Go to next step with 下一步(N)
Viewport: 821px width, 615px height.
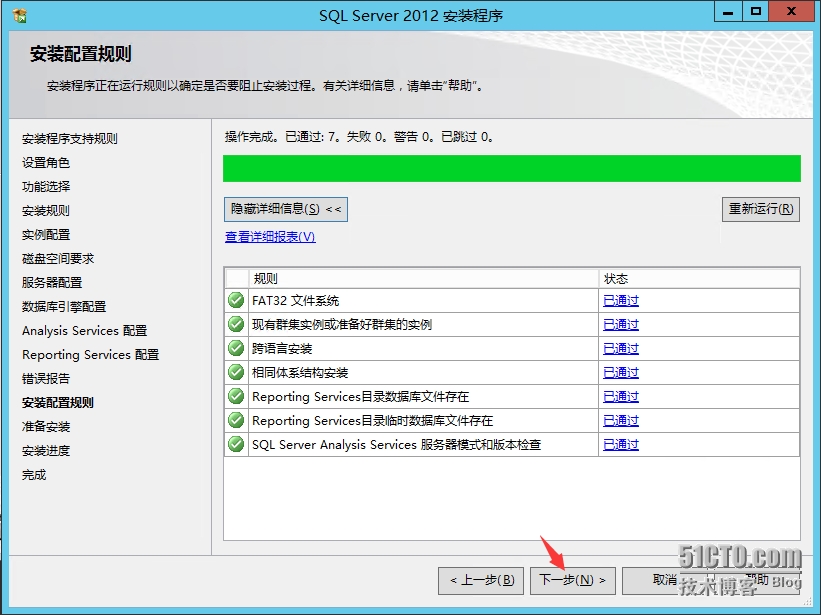coord(573,580)
